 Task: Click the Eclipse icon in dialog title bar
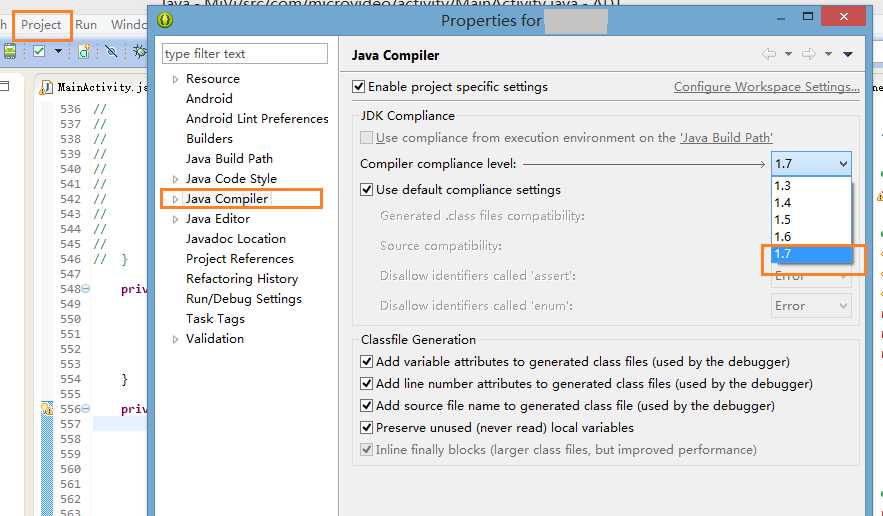(164, 20)
